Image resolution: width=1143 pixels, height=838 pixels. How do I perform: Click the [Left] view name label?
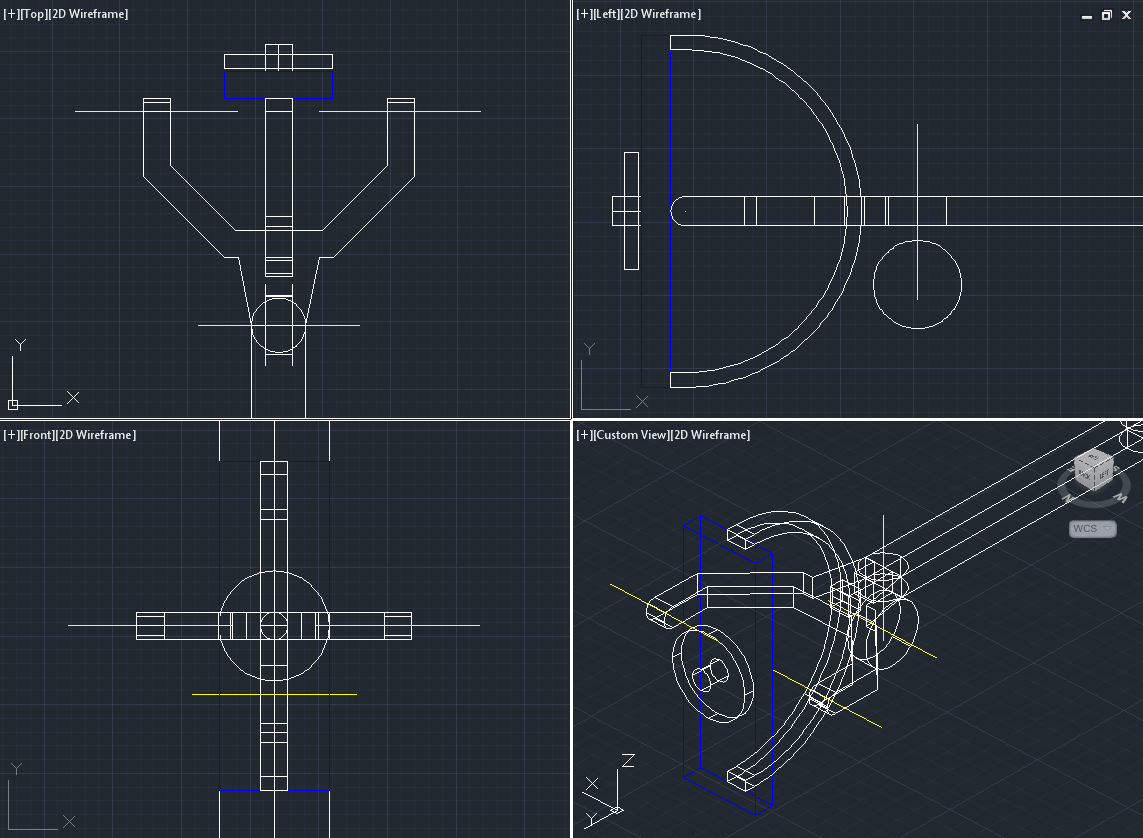coord(607,14)
